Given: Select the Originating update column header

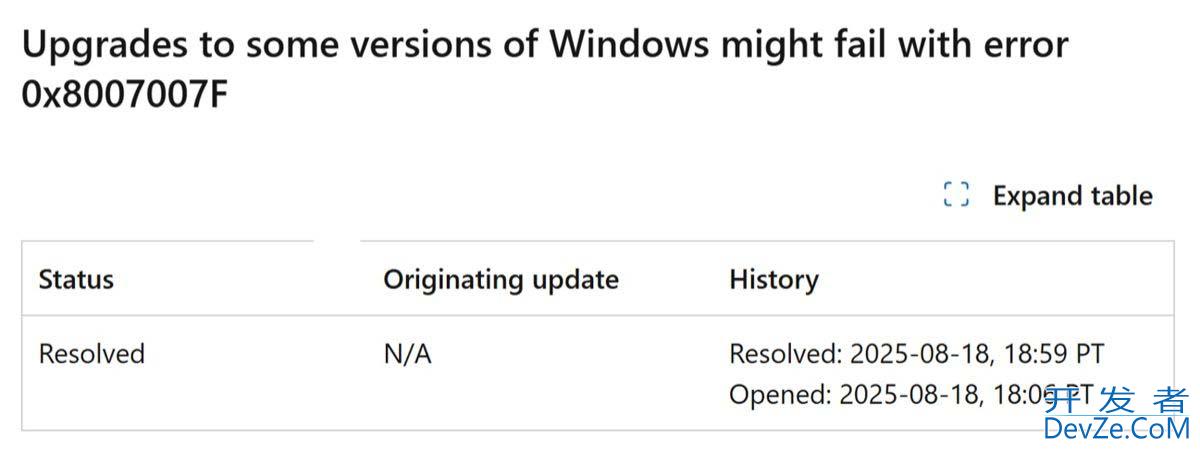Looking at the screenshot, I should click(x=500, y=280).
